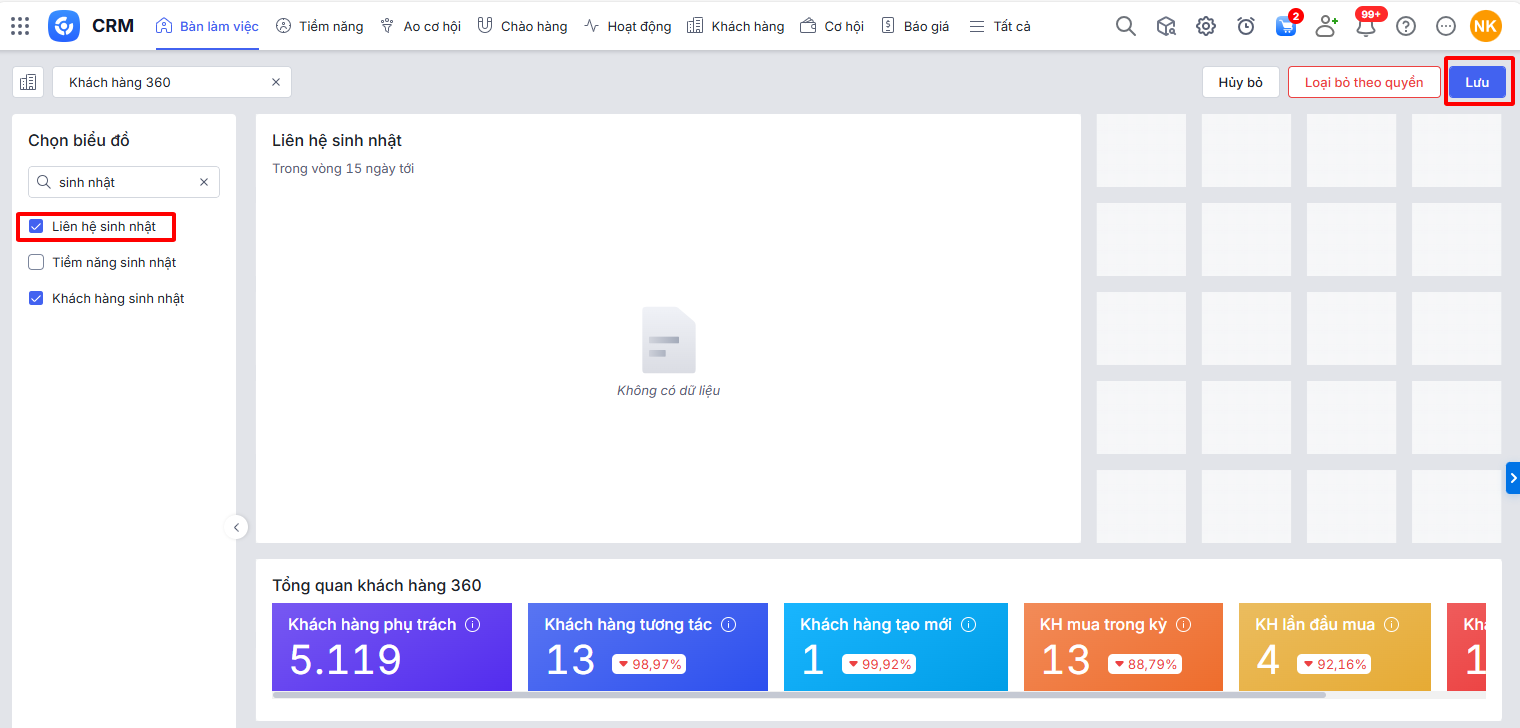Click the horizontal scrollbar under summary cards
1520x728 pixels.
(798, 695)
